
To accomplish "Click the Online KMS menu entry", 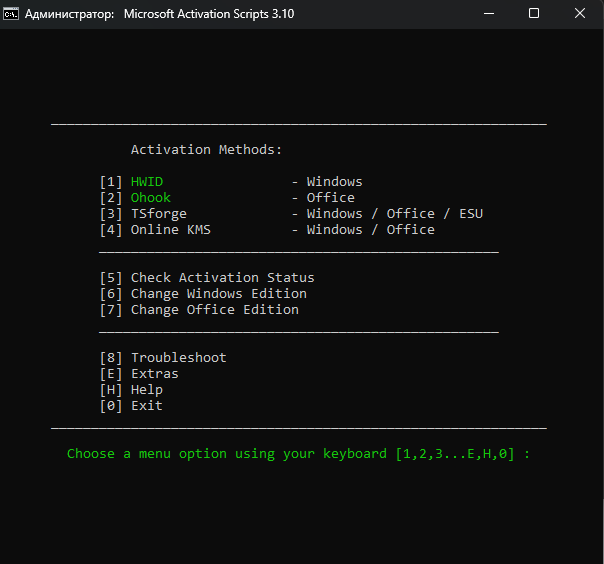I will click(171, 230).
